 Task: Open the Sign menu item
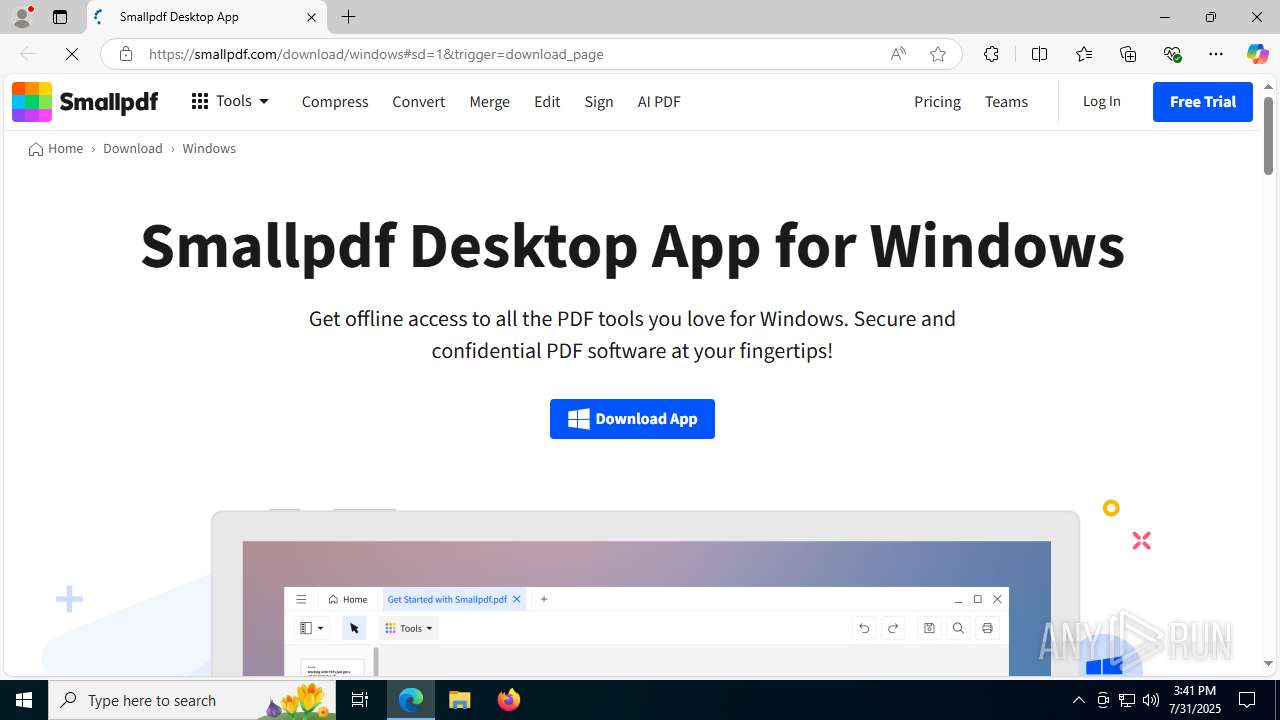pyautogui.click(x=599, y=101)
